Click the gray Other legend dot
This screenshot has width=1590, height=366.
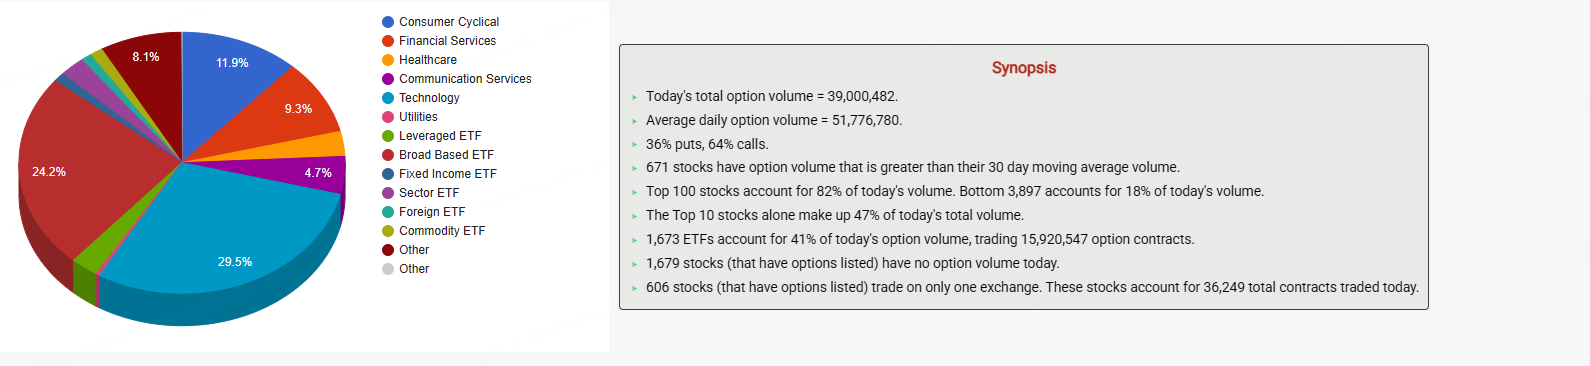point(388,269)
